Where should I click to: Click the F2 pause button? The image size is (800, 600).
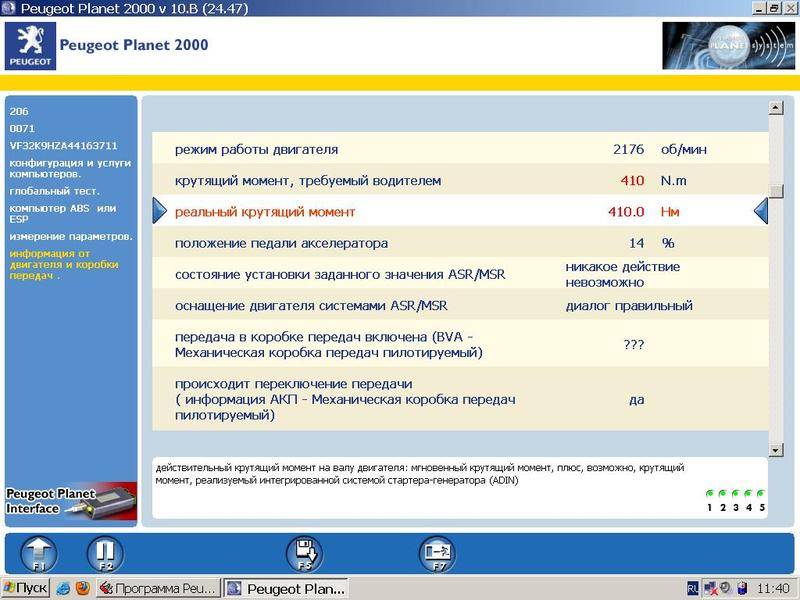(103, 553)
